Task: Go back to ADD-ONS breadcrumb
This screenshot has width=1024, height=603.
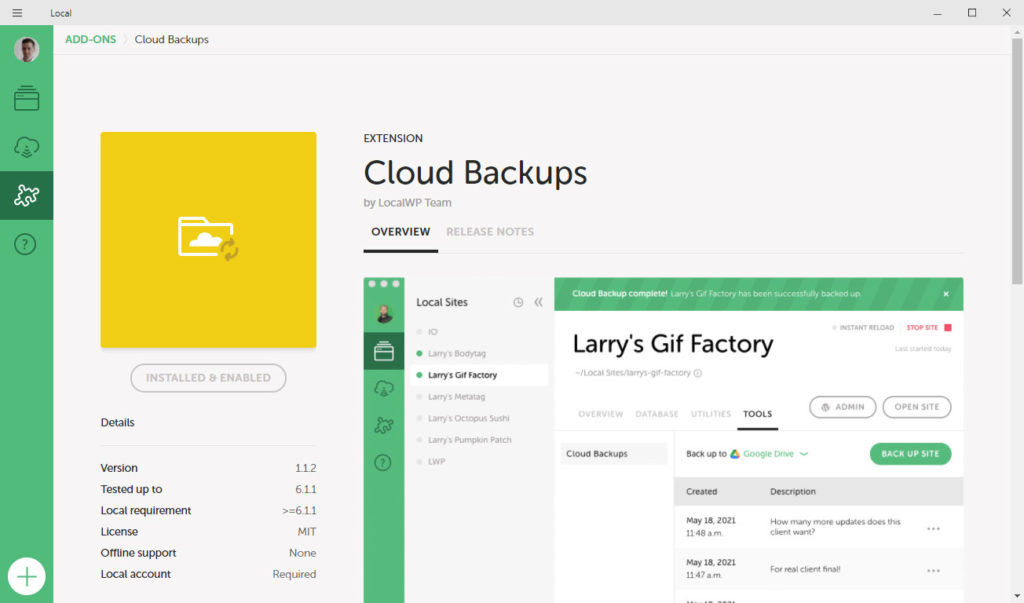Action: 90,39
